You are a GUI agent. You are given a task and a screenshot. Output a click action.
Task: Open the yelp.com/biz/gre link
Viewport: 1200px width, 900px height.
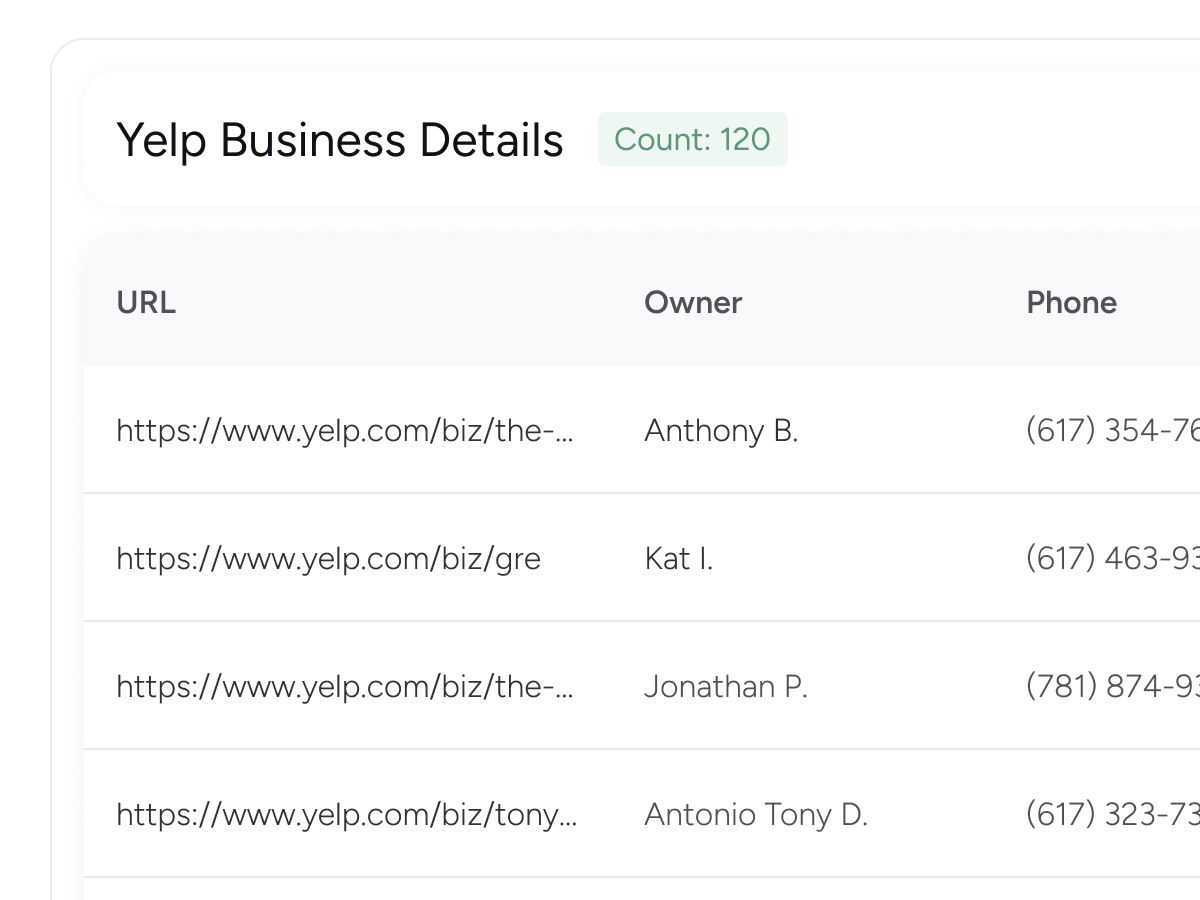[x=328, y=558]
